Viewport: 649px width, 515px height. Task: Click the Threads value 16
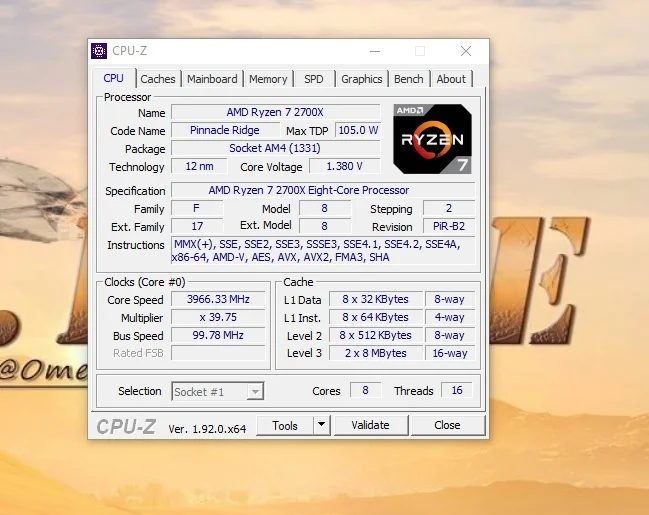click(457, 390)
